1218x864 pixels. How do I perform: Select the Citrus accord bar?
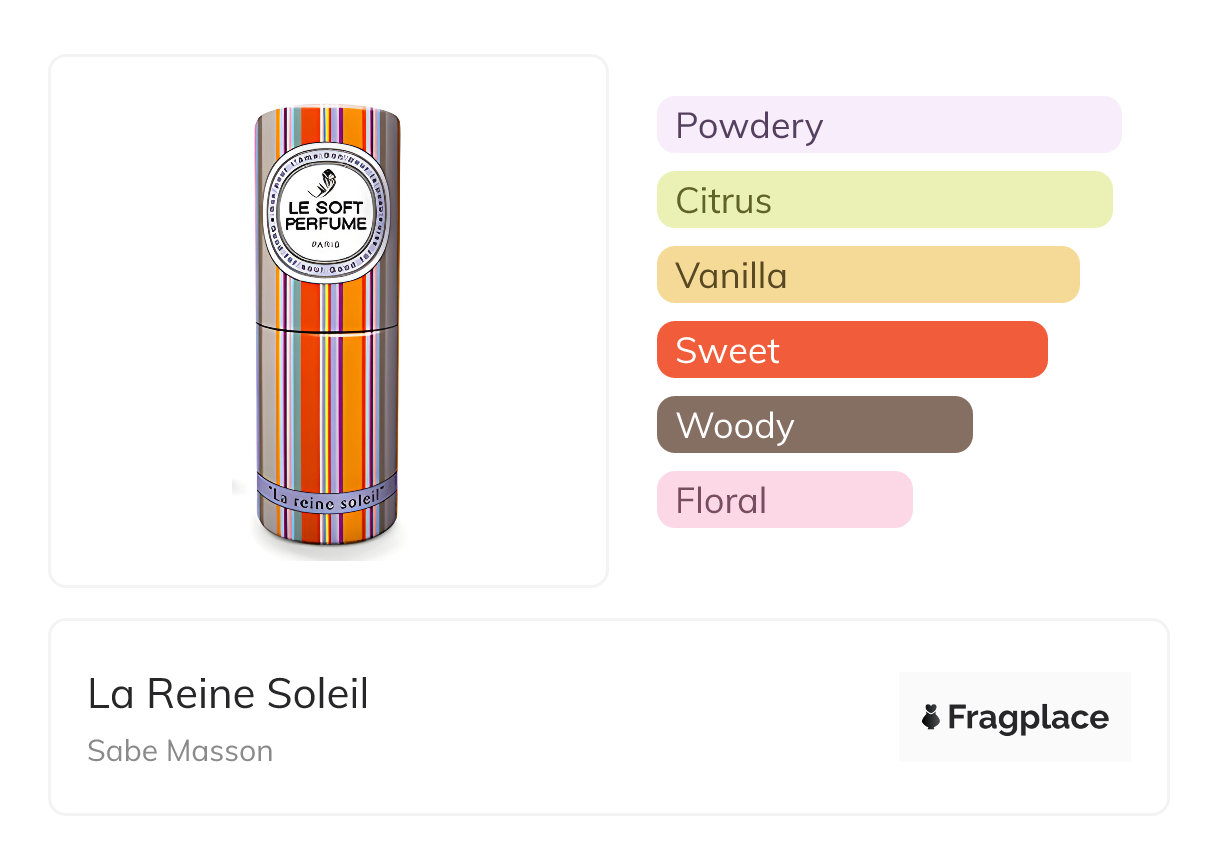pos(884,200)
